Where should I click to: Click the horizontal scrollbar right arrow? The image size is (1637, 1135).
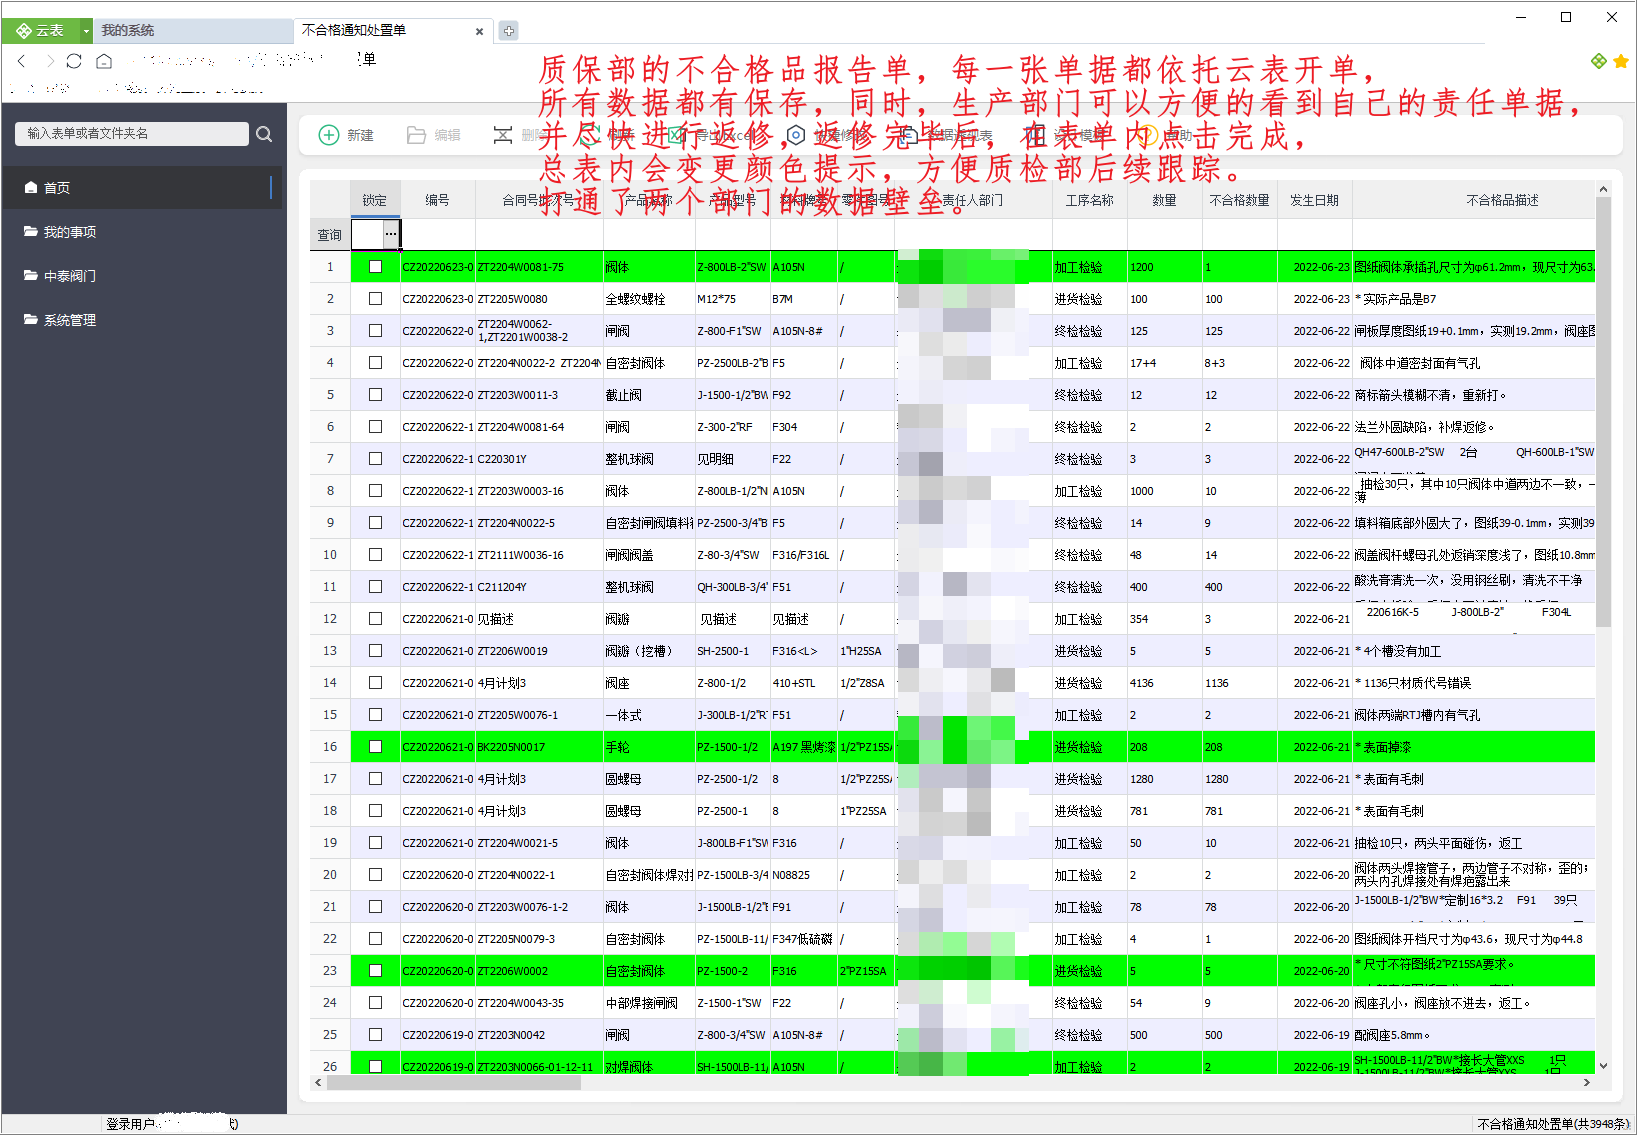click(1587, 1082)
